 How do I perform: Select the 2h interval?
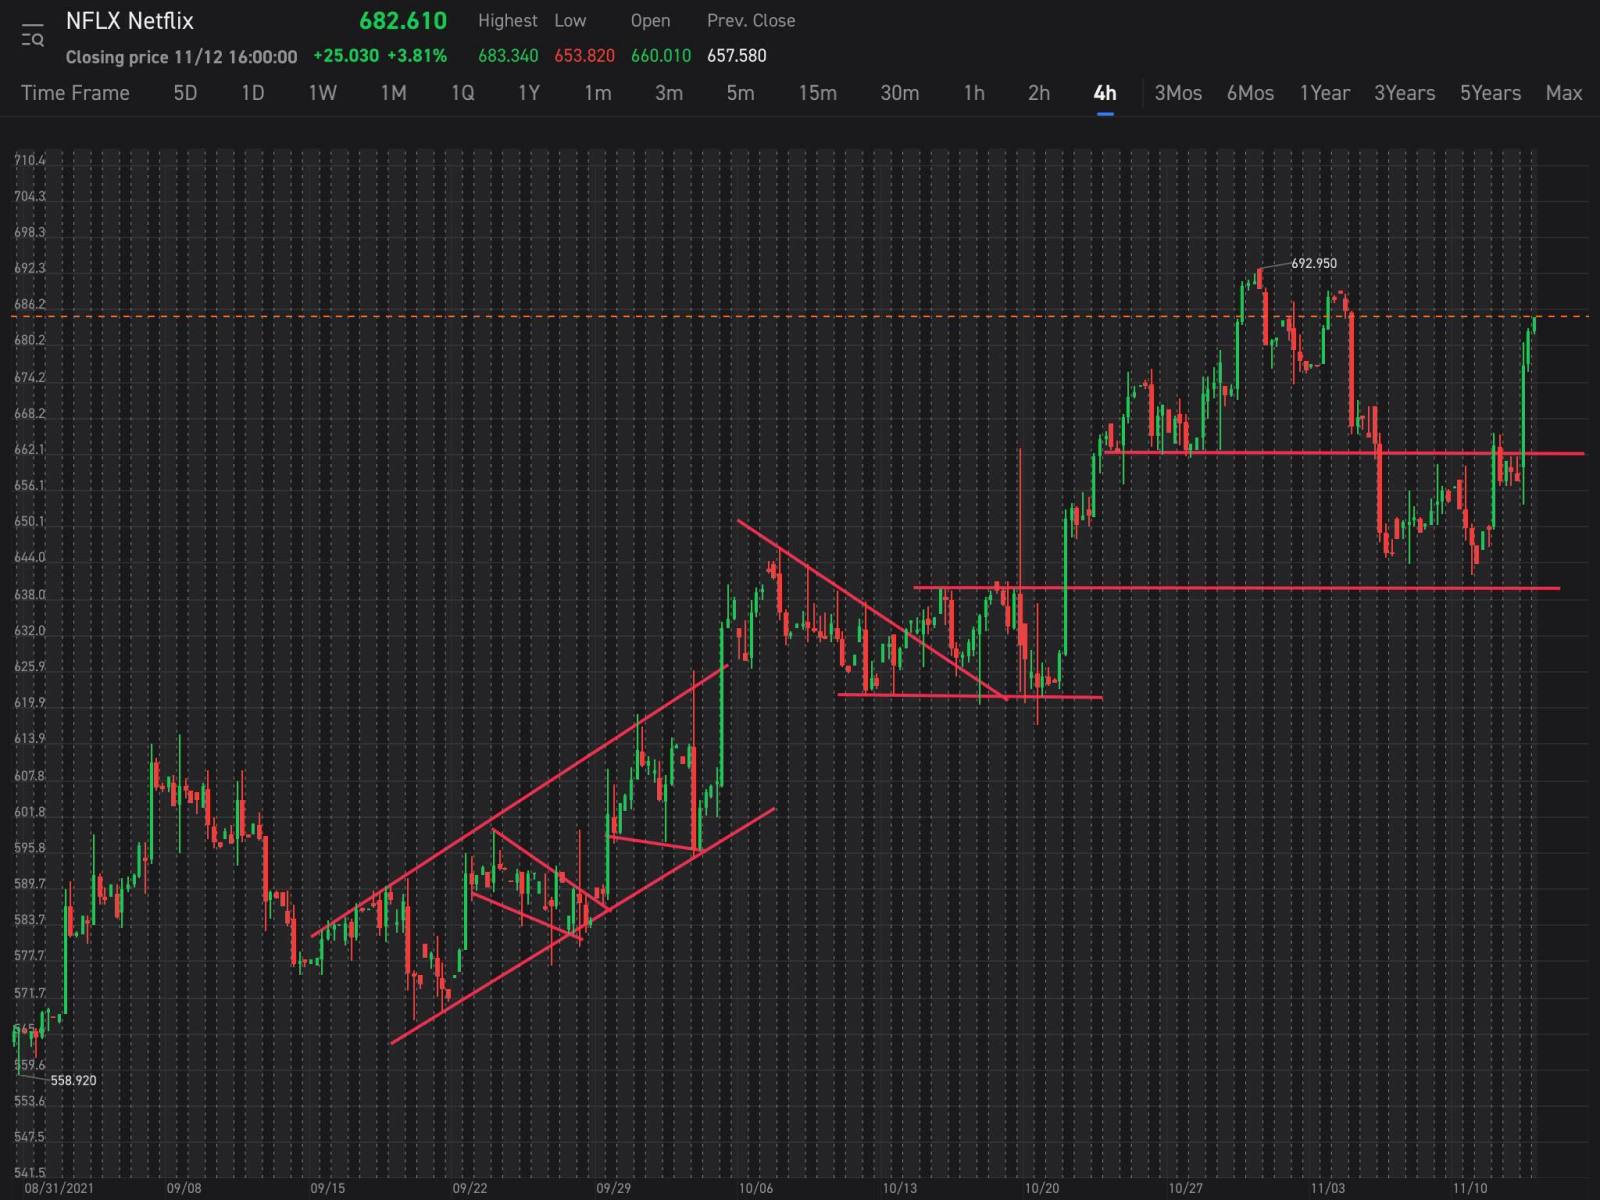1039,93
